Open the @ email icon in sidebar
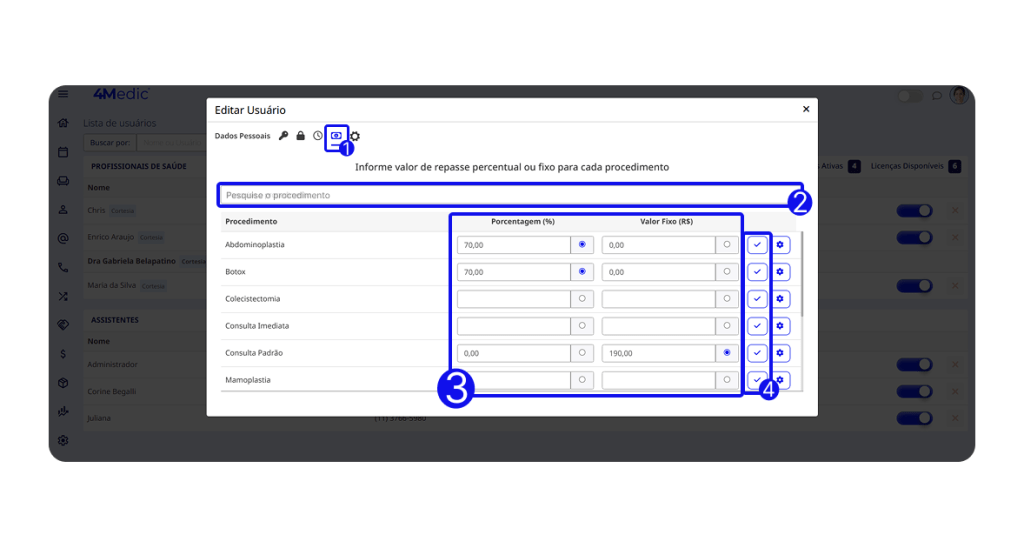The height and width of the screenshot is (548, 1024). coord(63,238)
